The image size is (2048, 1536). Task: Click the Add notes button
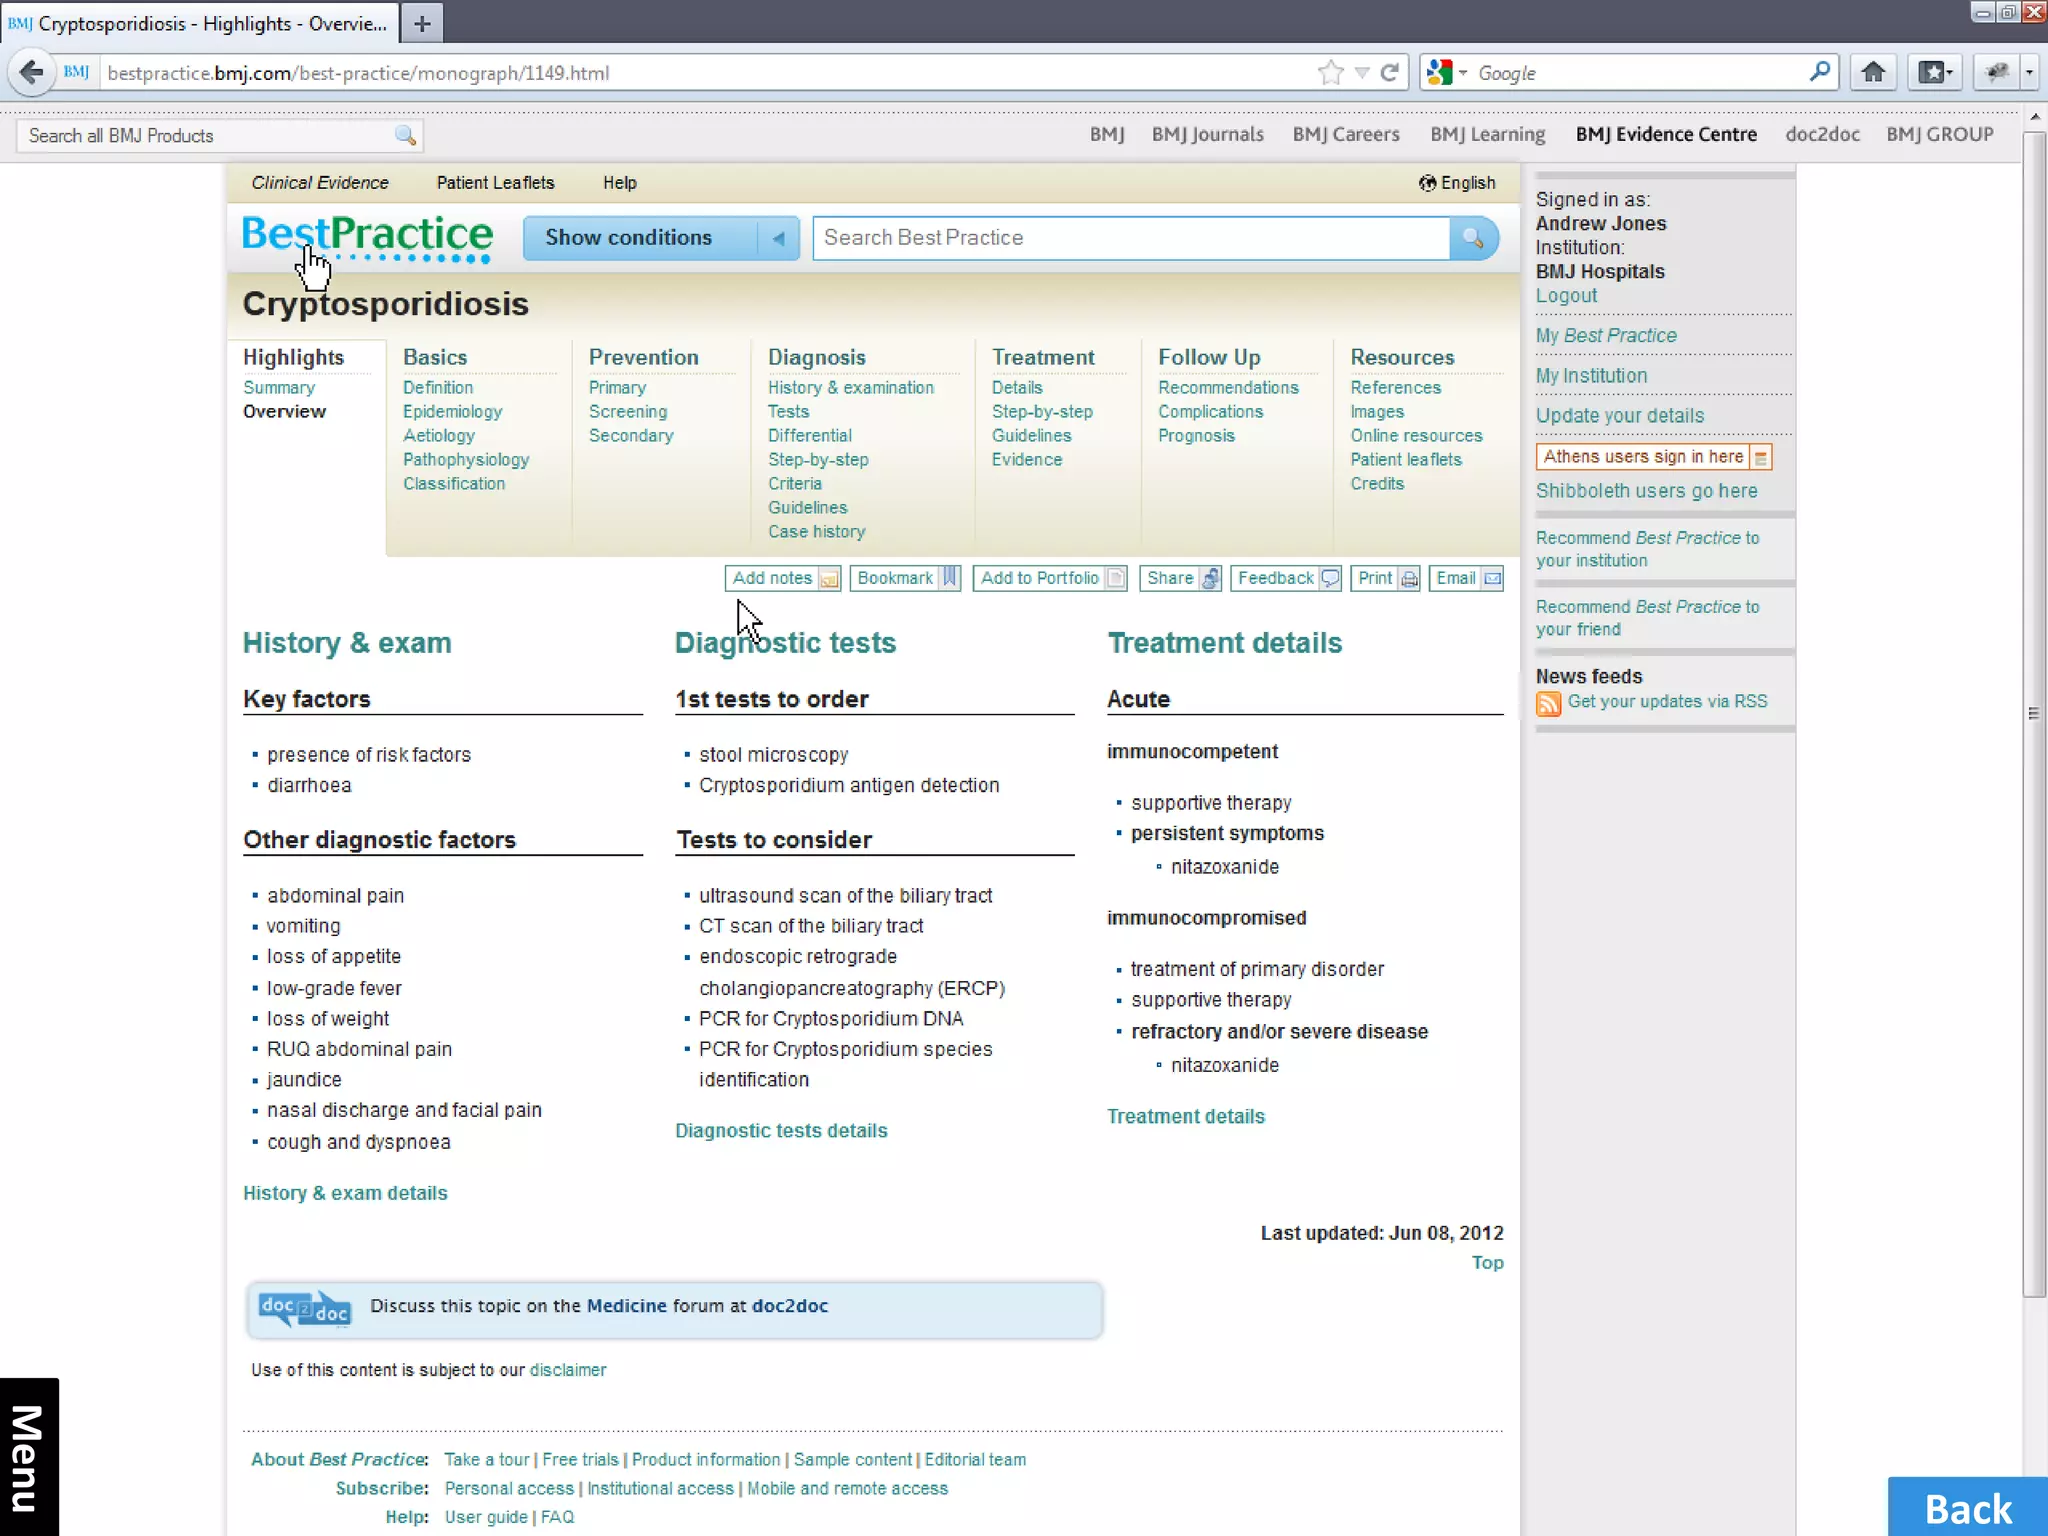[783, 578]
